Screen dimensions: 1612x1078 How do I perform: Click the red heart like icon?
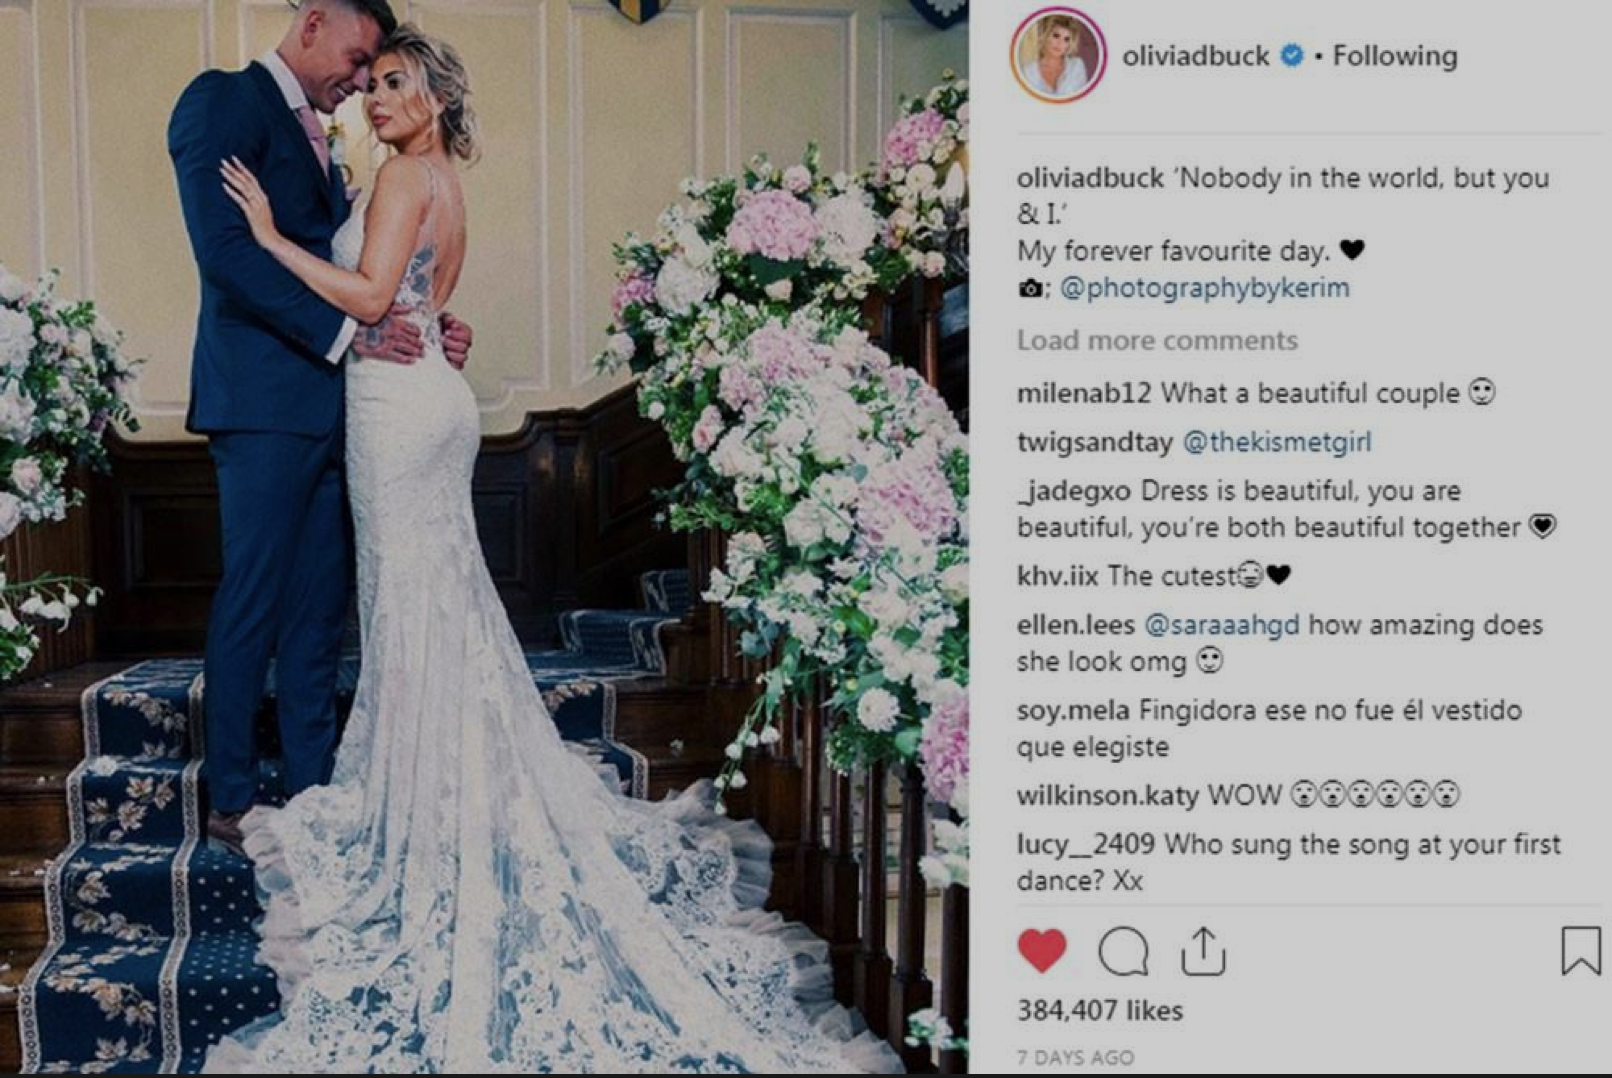pos(1042,950)
